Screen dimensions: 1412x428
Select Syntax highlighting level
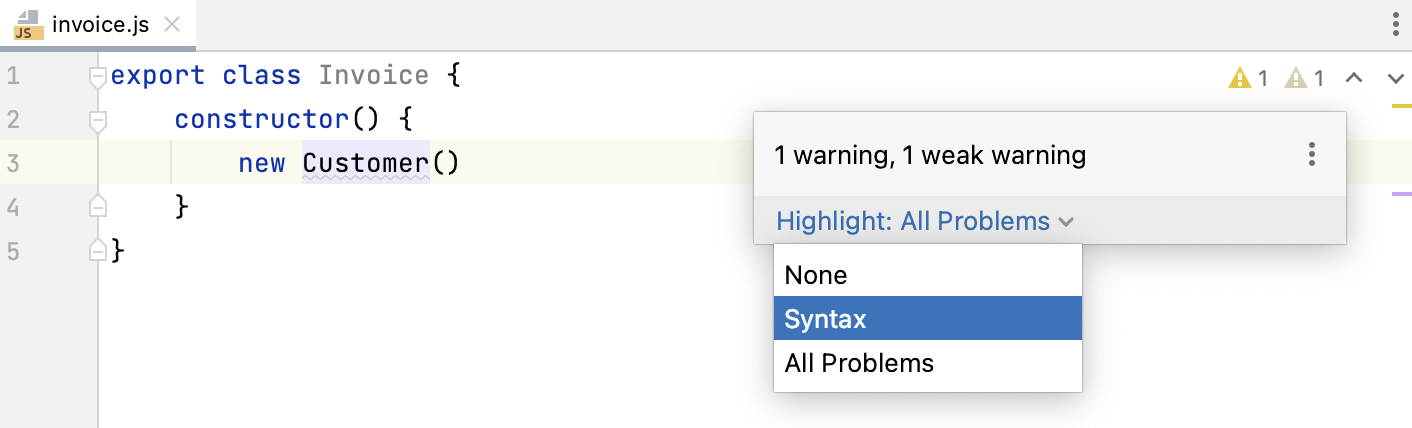click(x=826, y=319)
